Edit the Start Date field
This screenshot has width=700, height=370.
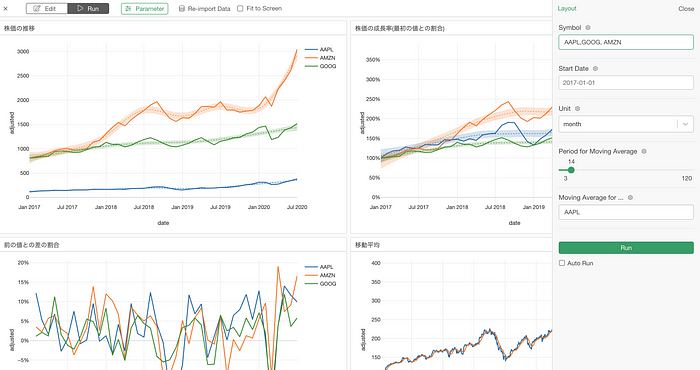626,83
